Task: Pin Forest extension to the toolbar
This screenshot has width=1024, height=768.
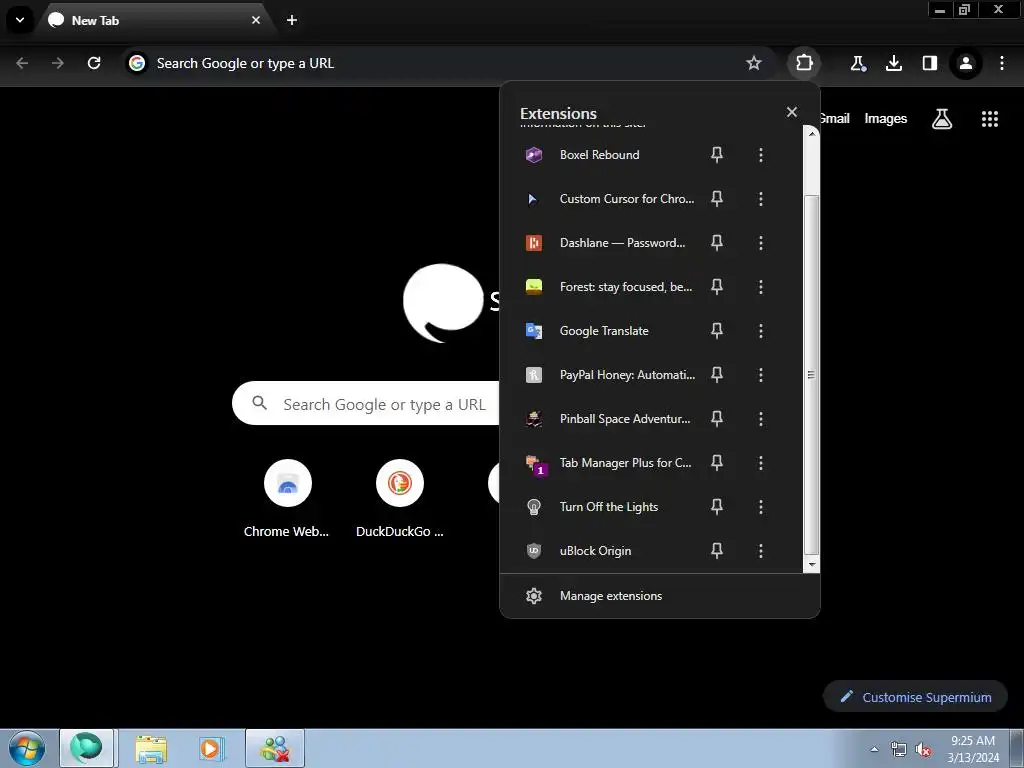Action: [716, 287]
